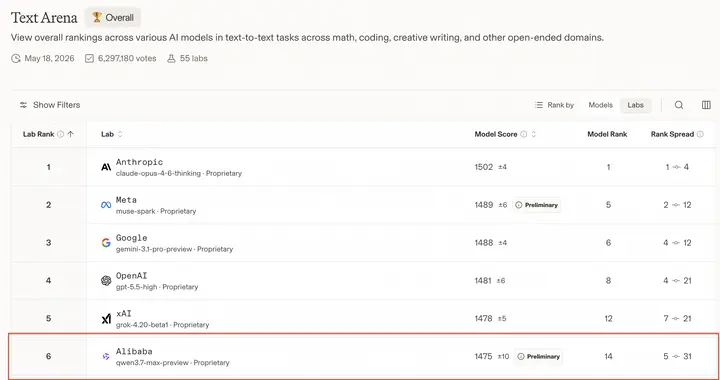Open the search magnifier icon
Image resolution: width=720 pixels, height=380 pixels.
[x=679, y=105]
